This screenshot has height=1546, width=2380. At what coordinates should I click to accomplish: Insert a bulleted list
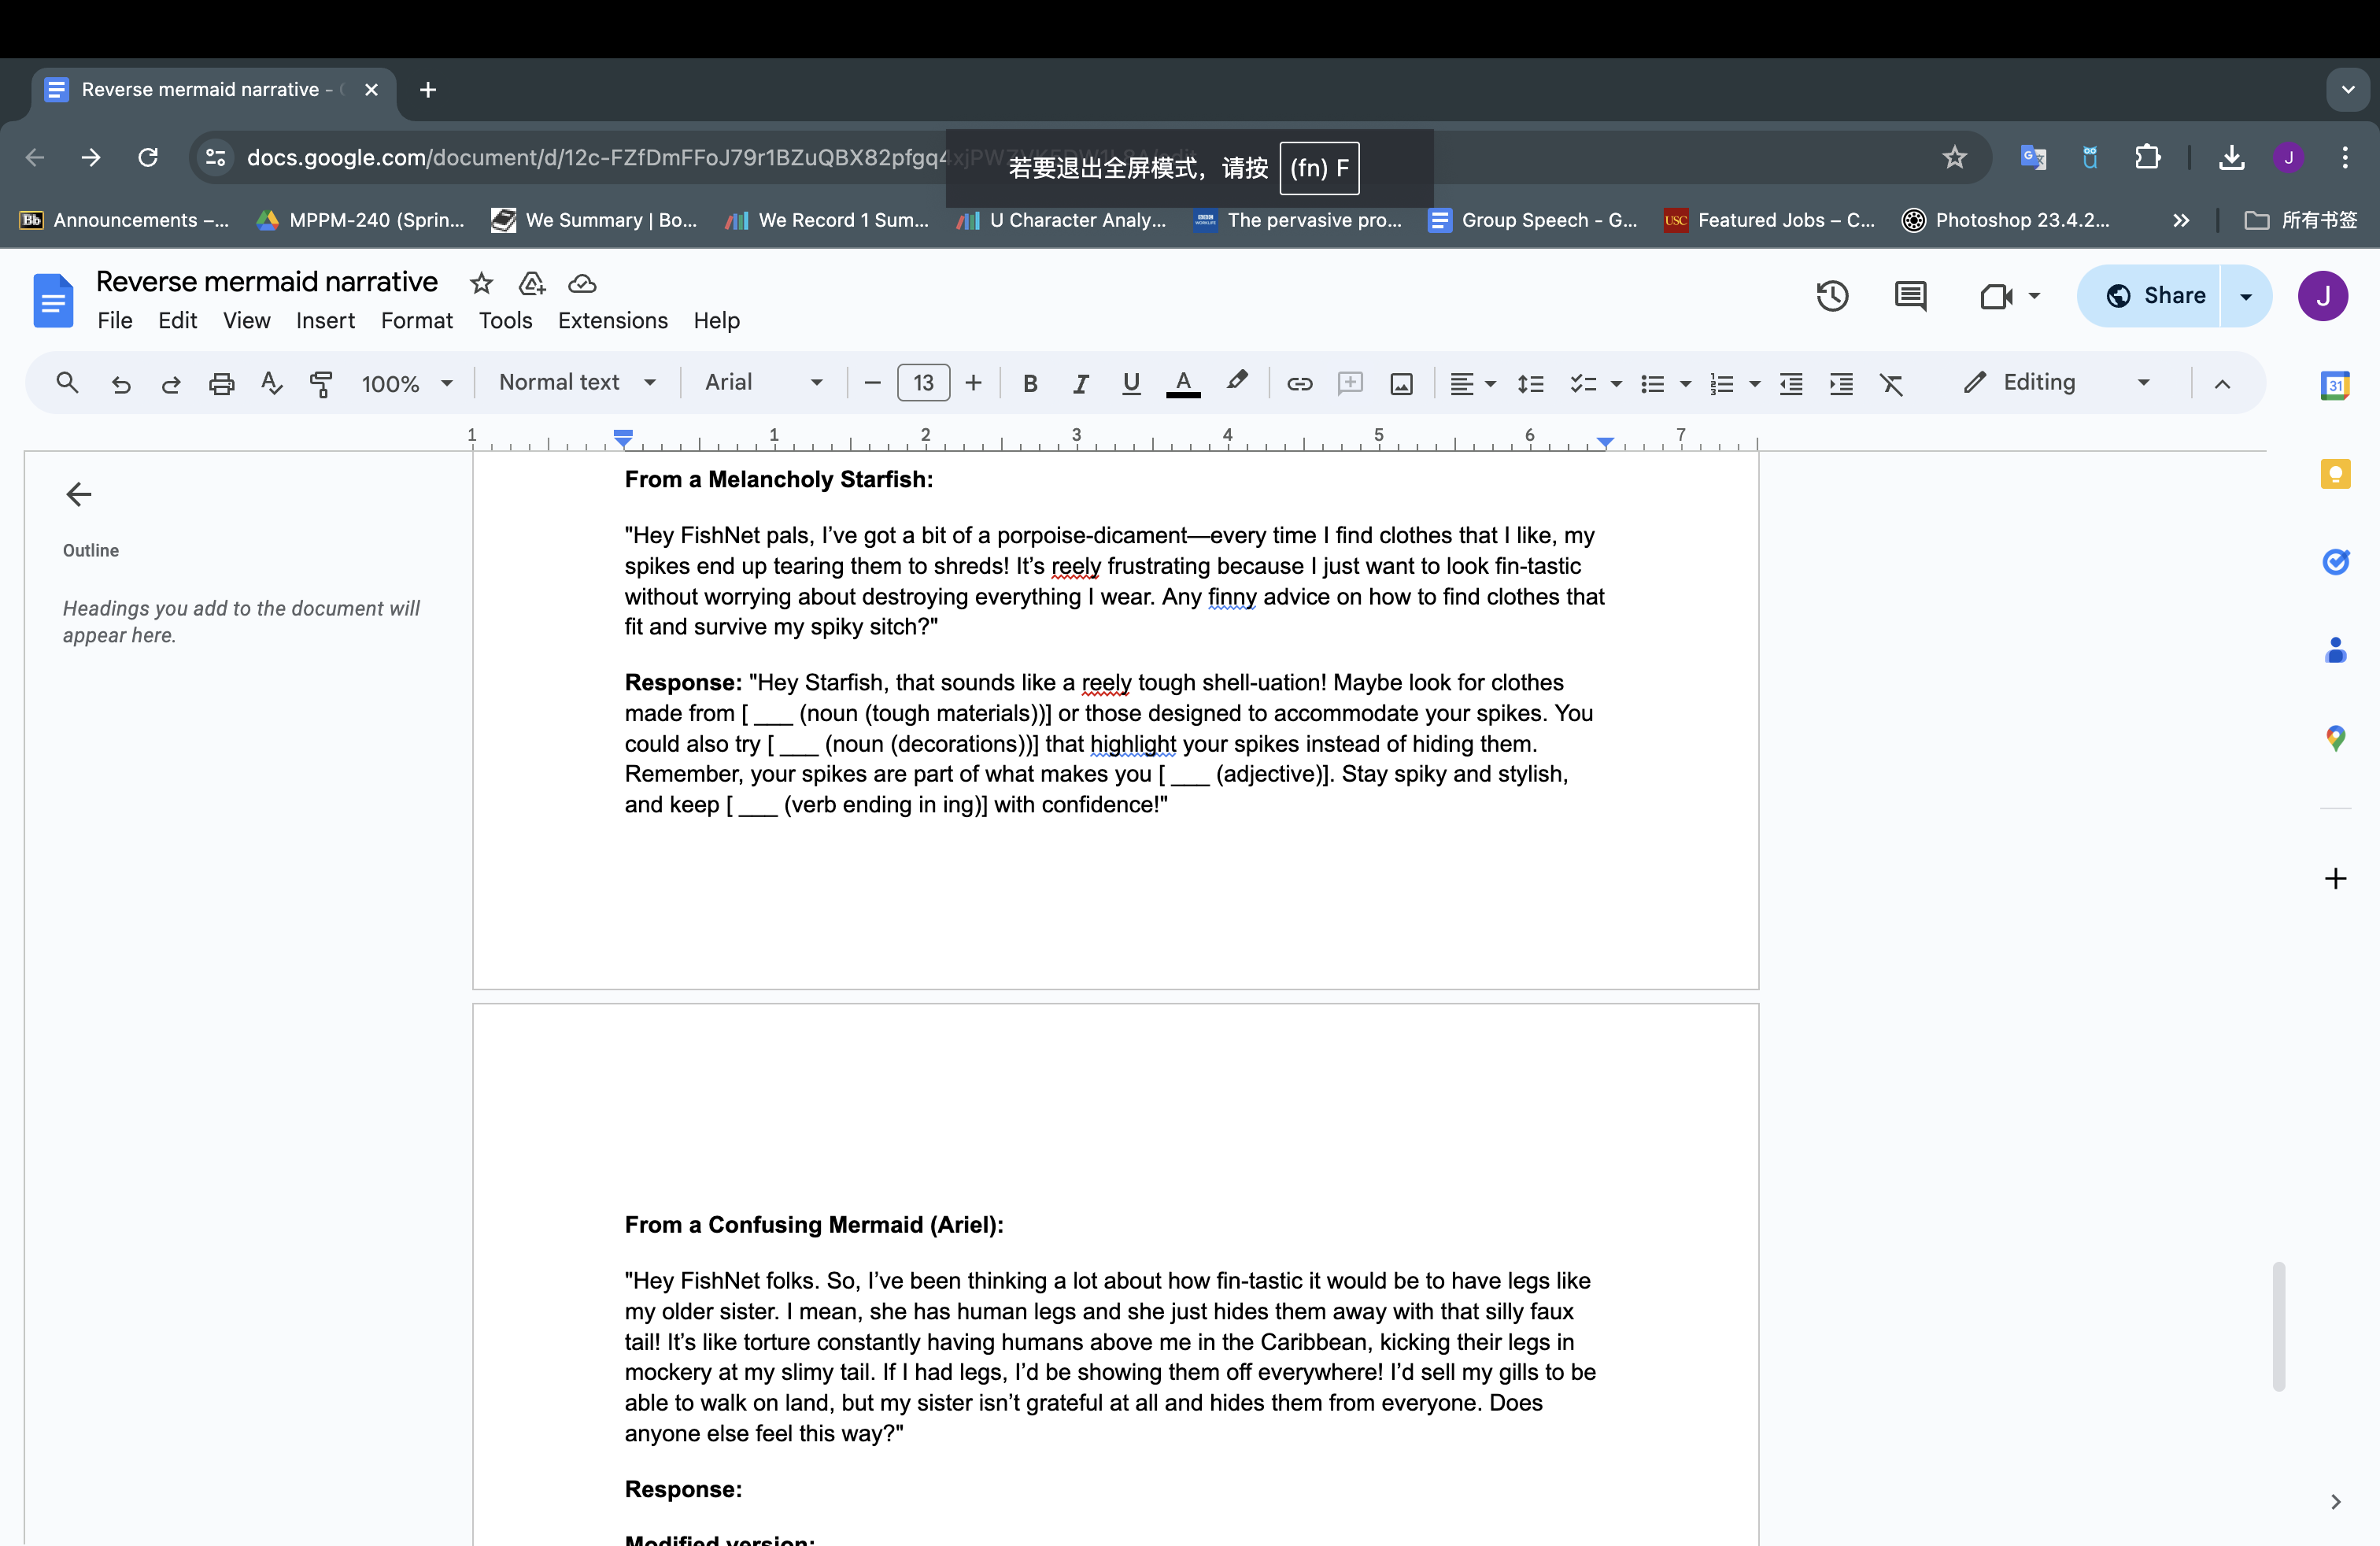(x=1652, y=383)
